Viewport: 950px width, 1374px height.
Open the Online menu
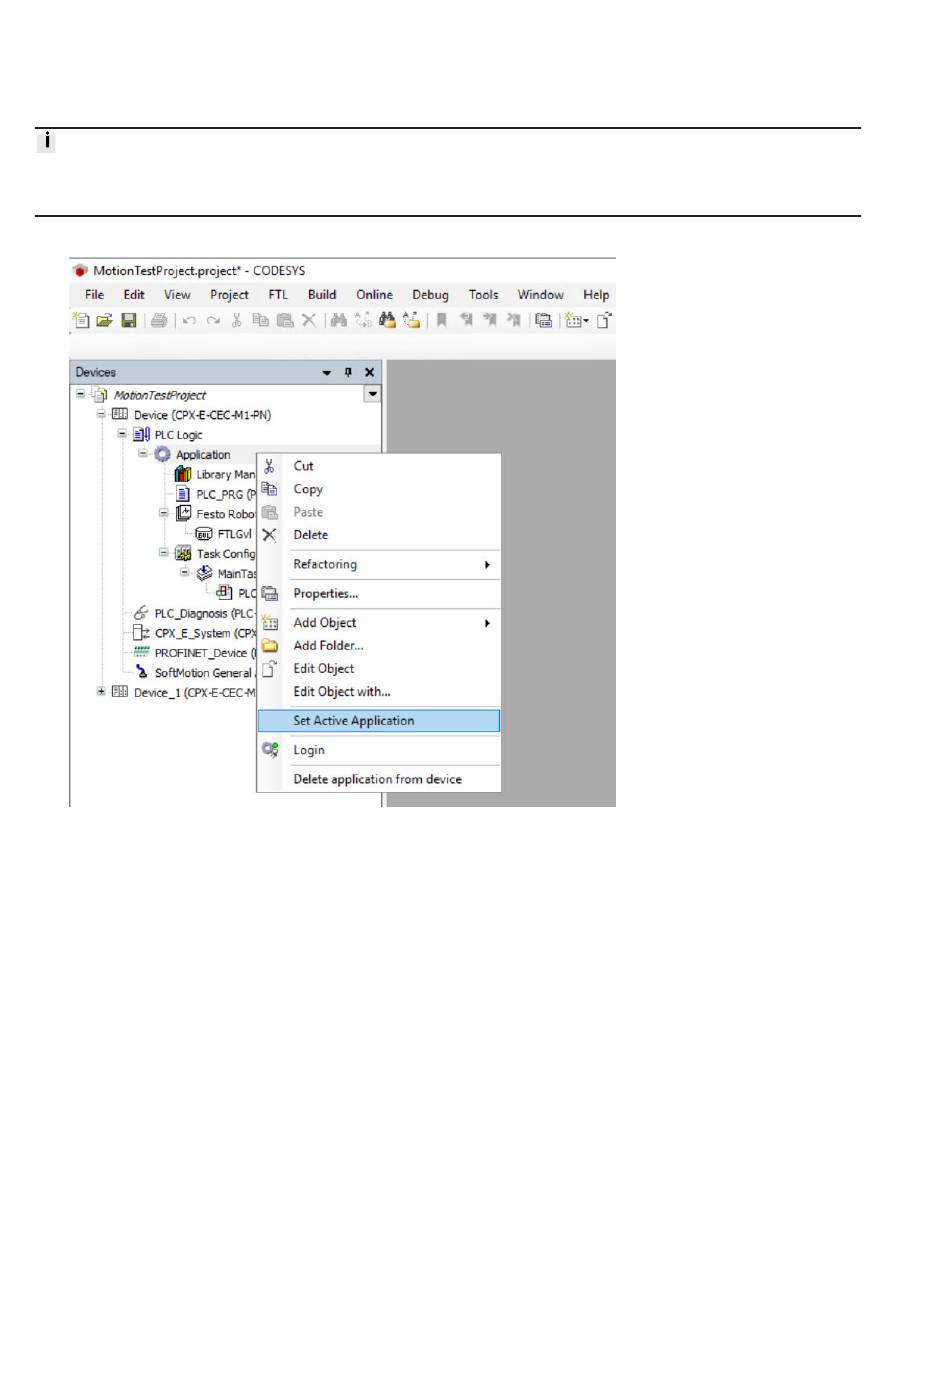coord(374,295)
